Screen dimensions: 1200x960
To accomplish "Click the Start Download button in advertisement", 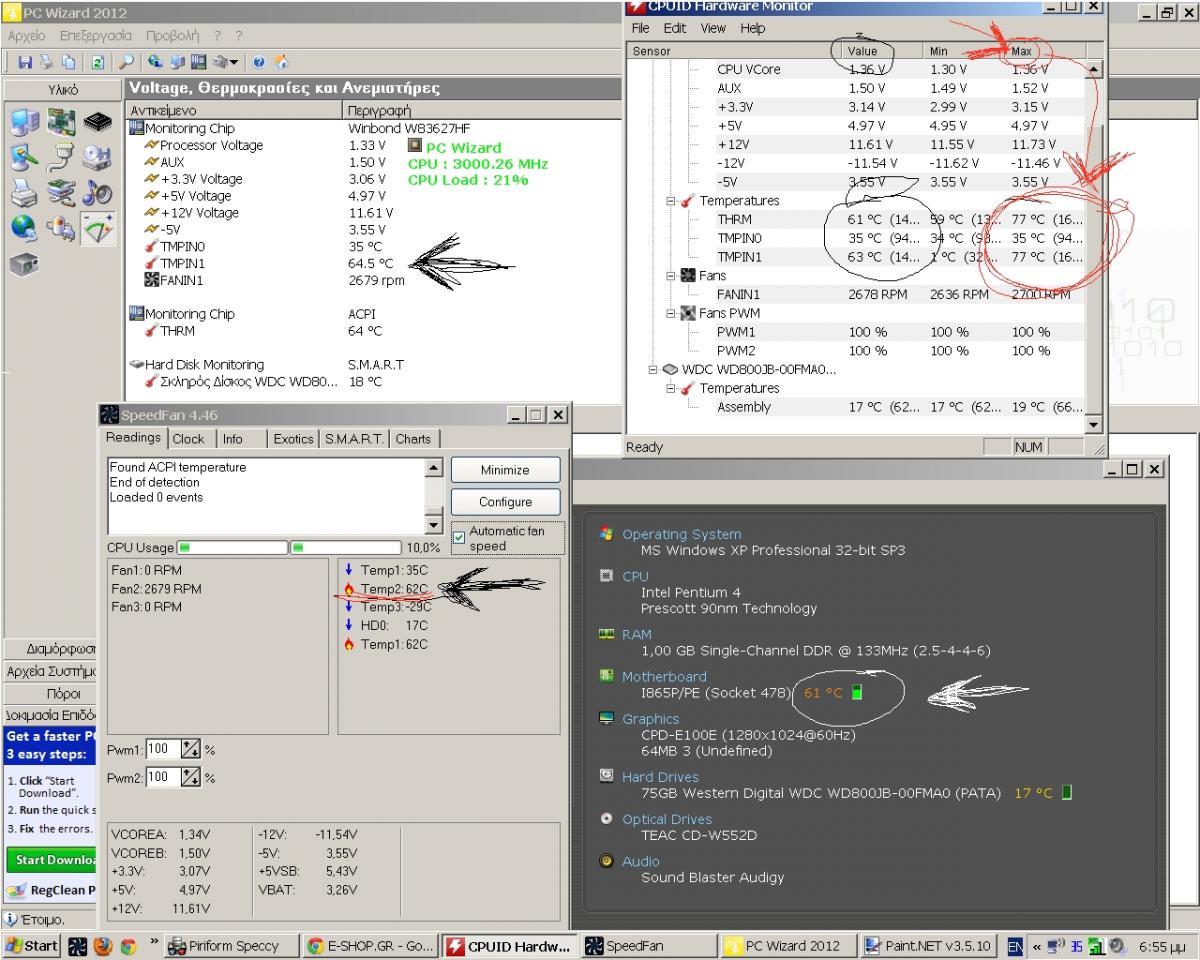I will click(52, 860).
